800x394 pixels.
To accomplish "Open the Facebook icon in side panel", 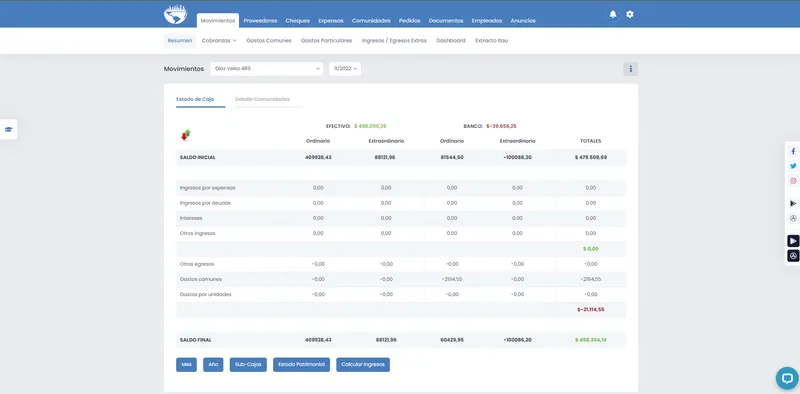I will pyautogui.click(x=793, y=152).
